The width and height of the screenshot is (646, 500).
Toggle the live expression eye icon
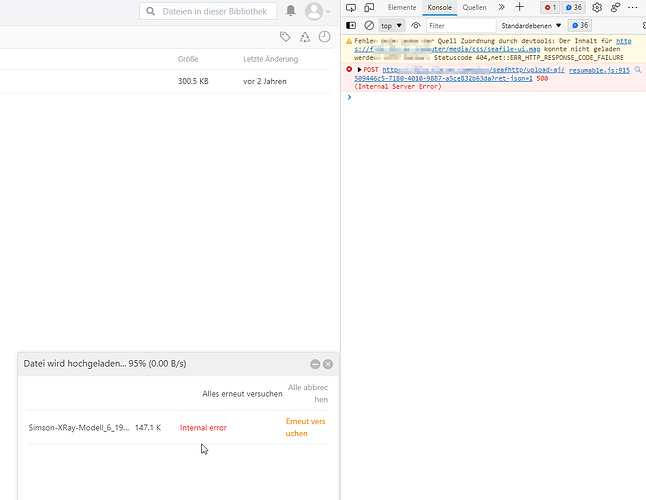pos(416,25)
